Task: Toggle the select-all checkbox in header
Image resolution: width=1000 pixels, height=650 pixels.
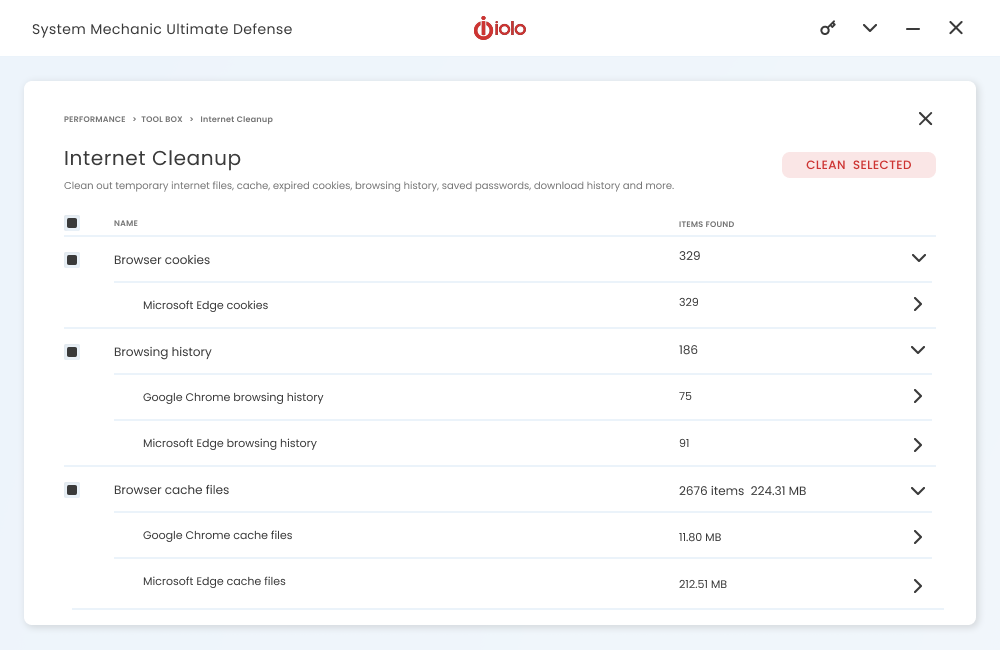Action: click(72, 223)
